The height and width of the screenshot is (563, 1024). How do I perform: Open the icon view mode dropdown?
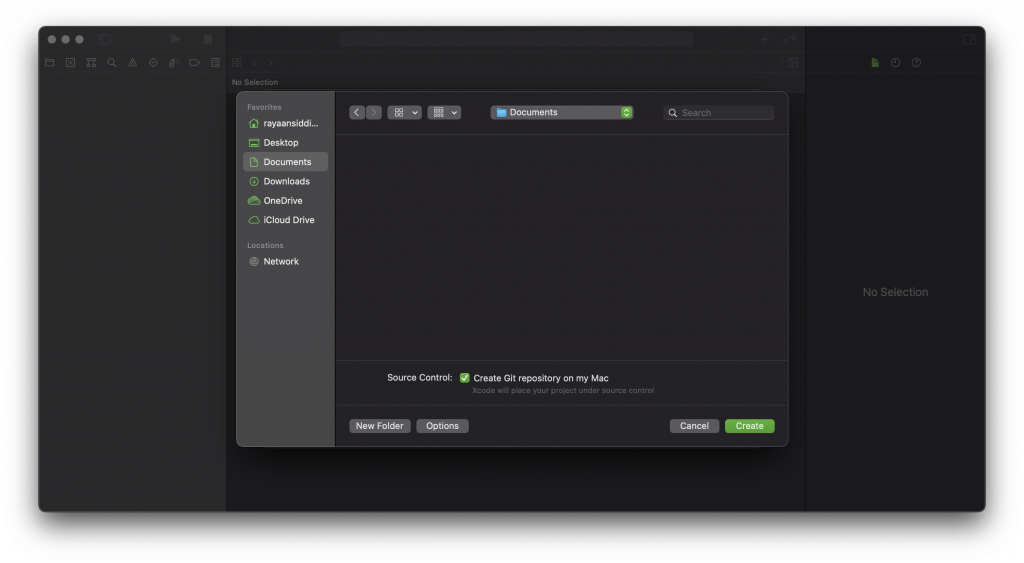coord(404,112)
